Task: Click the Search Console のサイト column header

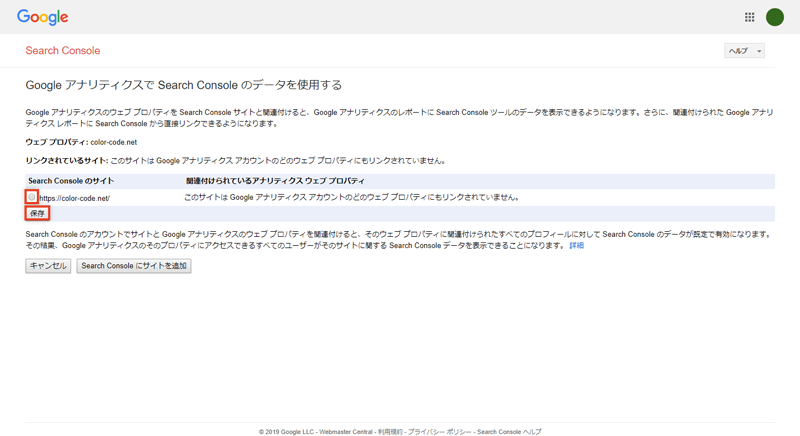Action: (71, 181)
